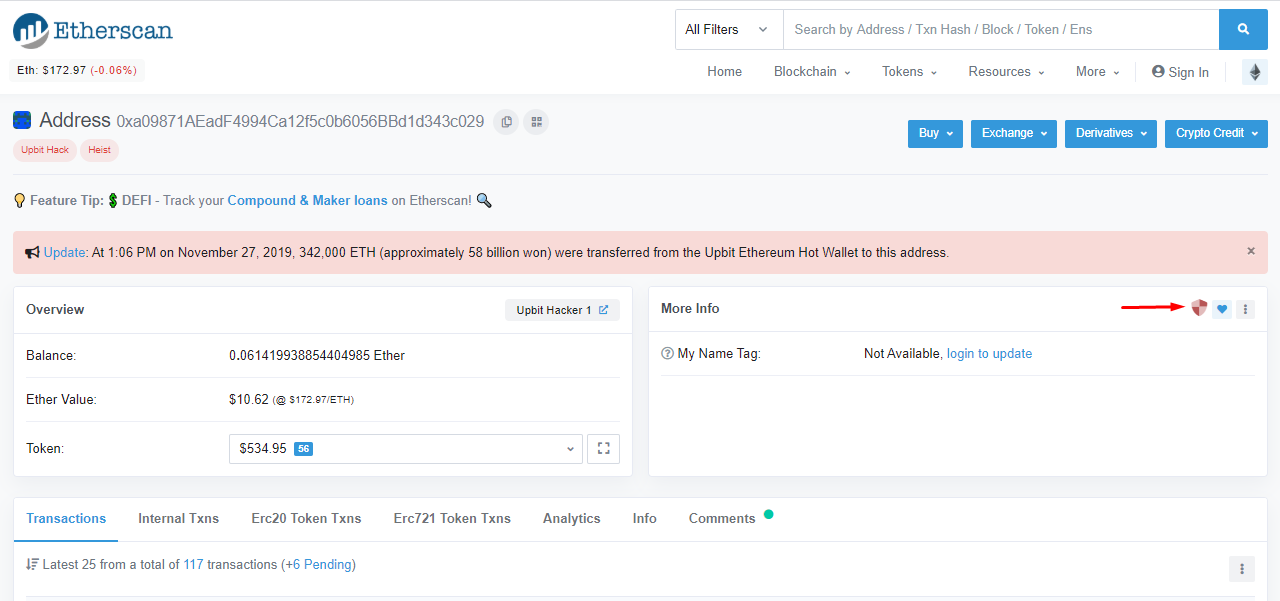1280x601 pixels.
Task: Click the lightbulb Feature Tip icon
Action: click(19, 200)
